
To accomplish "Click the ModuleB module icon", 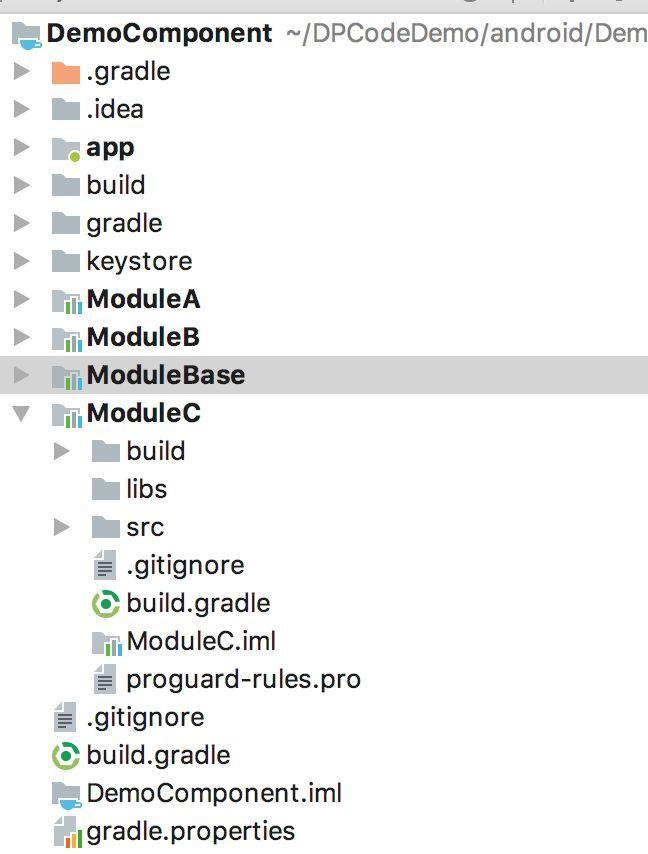I will [x=65, y=338].
